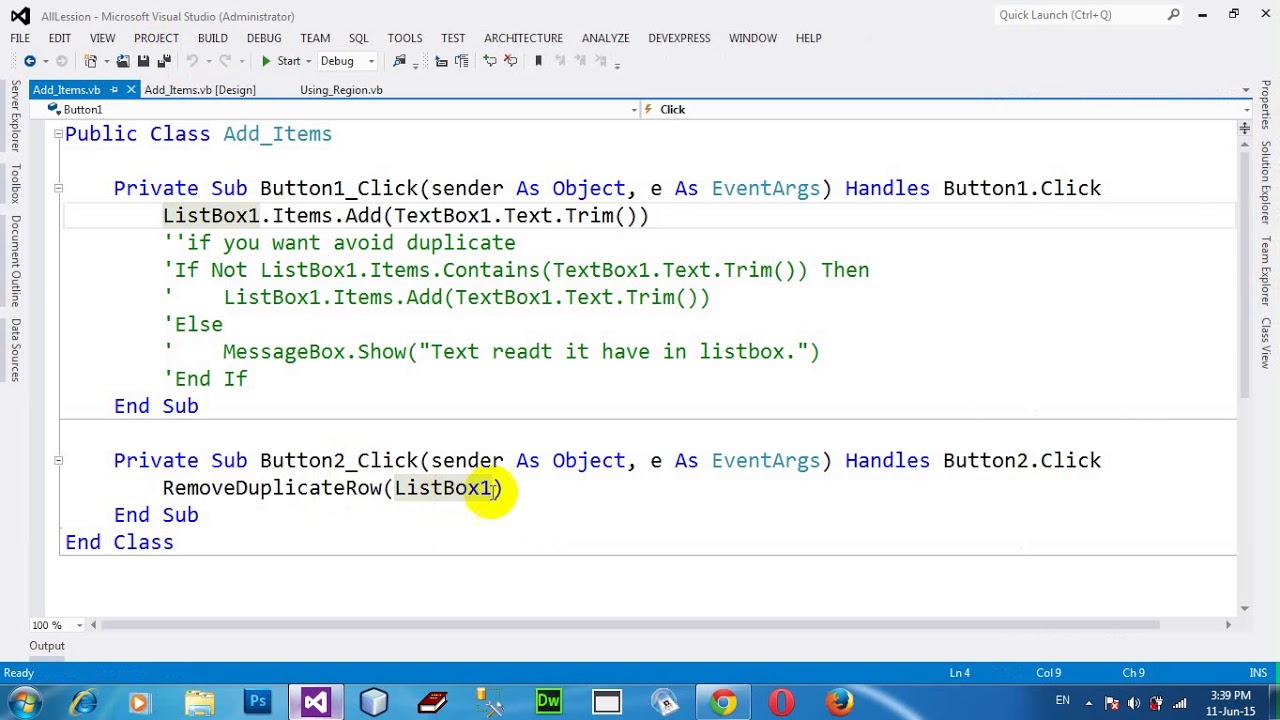Image resolution: width=1280 pixels, height=720 pixels.
Task: Switch to the Using_Region.vb tab
Action: (x=341, y=90)
